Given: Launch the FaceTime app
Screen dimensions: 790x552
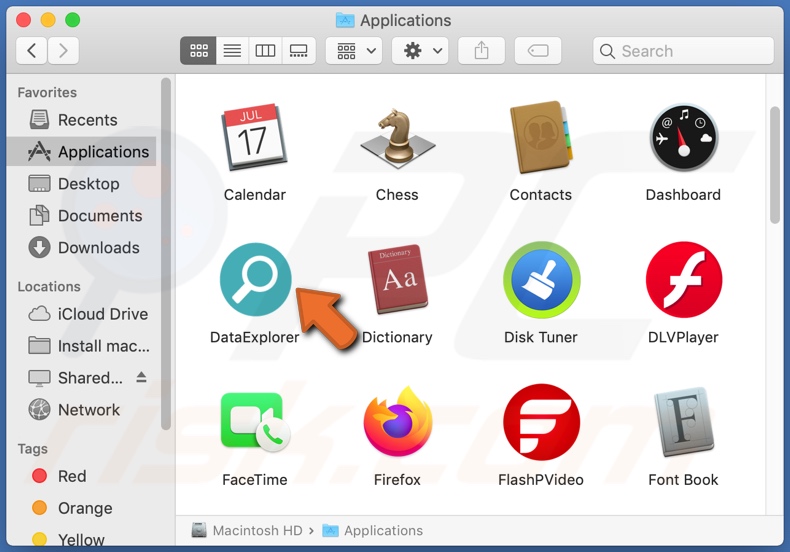Looking at the screenshot, I should coord(255,423).
